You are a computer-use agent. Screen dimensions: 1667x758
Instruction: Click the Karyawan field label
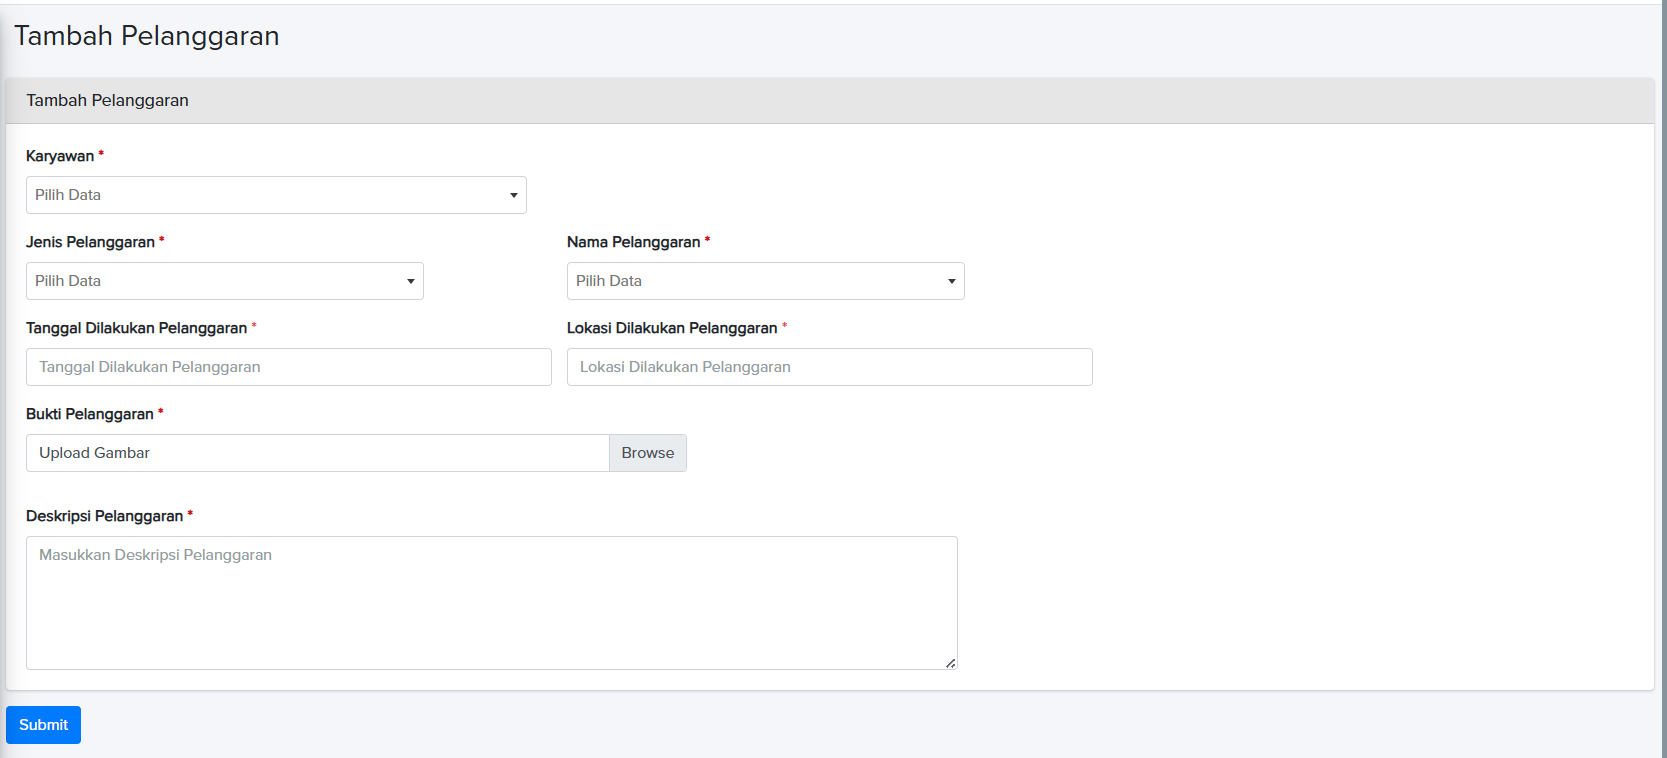point(60,156)
